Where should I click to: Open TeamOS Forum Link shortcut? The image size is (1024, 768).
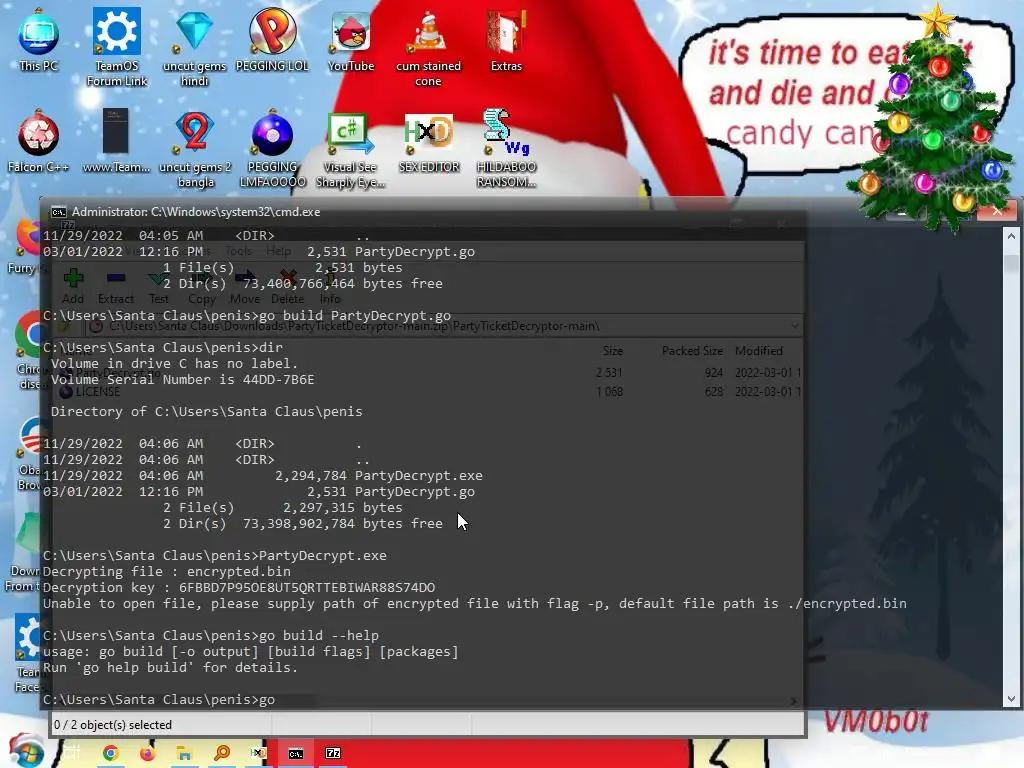tap(117, 47)
